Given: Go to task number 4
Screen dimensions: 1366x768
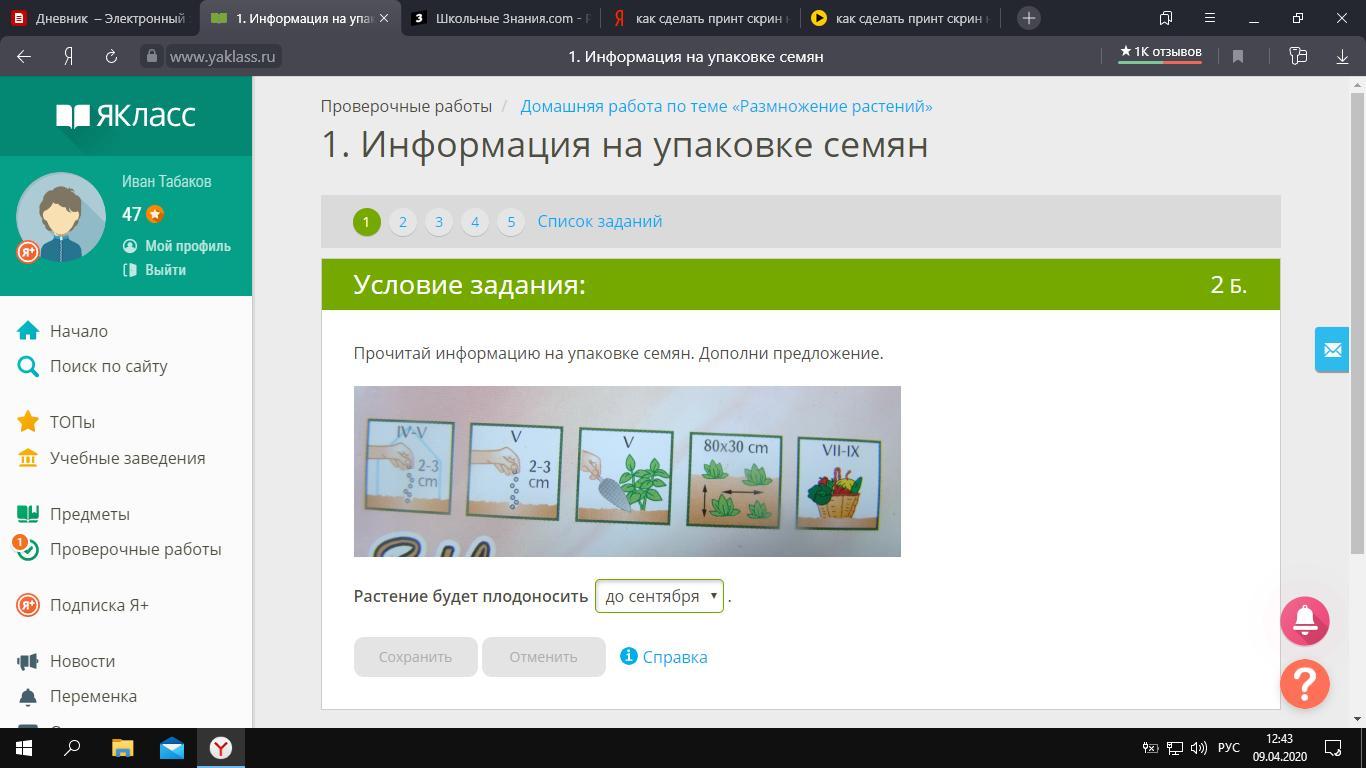Looking at the screenshot, I should (475, 222).
